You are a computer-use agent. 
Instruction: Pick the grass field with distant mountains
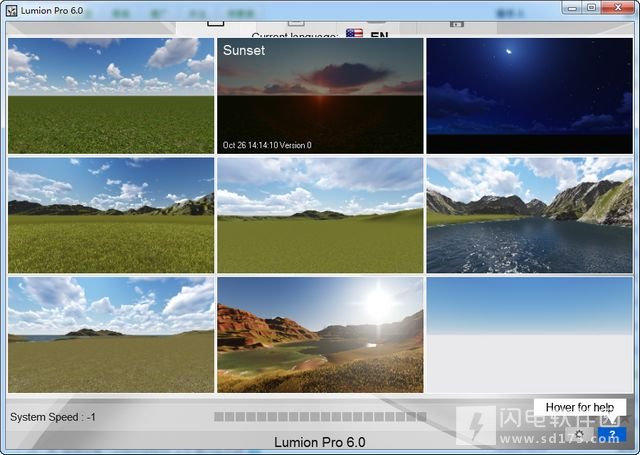tap(111, 215)
